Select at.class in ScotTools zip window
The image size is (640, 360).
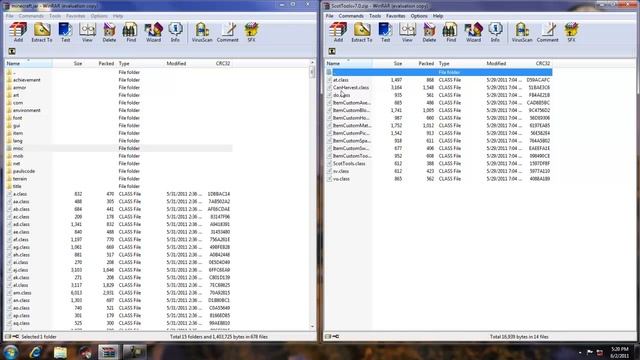coord(340,80)
